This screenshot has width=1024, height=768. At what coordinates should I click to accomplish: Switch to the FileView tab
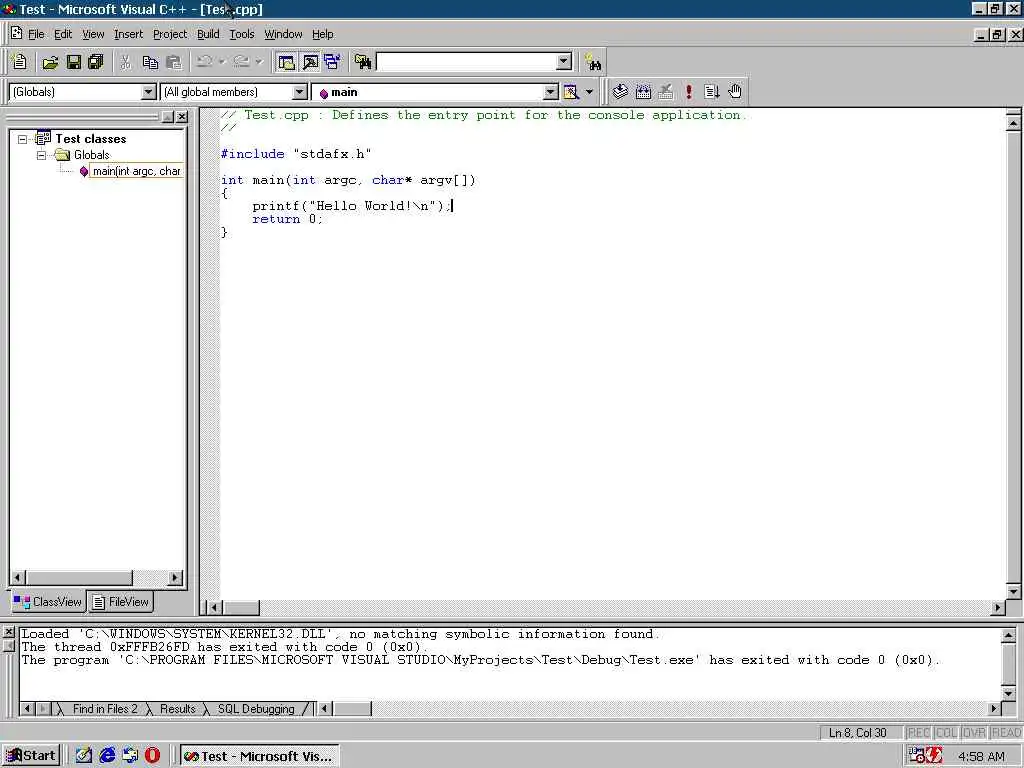click(x=120, y=601)
